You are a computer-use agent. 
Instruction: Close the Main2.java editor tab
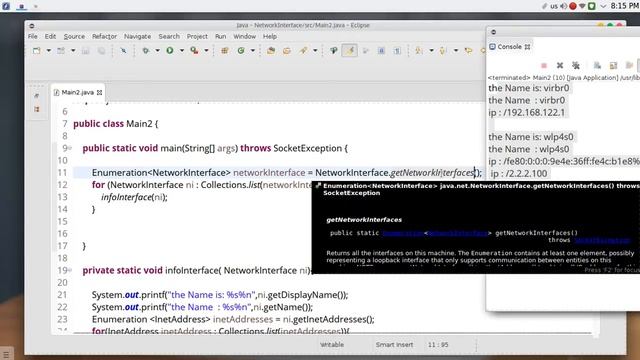tap(99, 93)
